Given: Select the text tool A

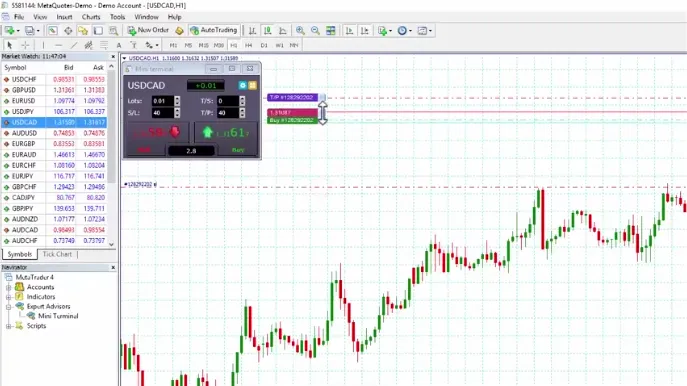Looking at the screenshot, I should 119,45.
